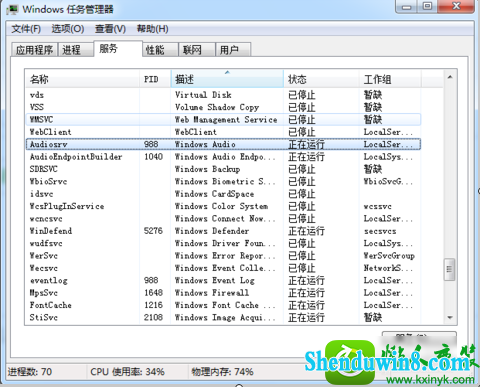Image resolution: width=480 pixels, height=387 pixels.
Task: Switch to the 进程 tab
Action: tap(75, 50)
